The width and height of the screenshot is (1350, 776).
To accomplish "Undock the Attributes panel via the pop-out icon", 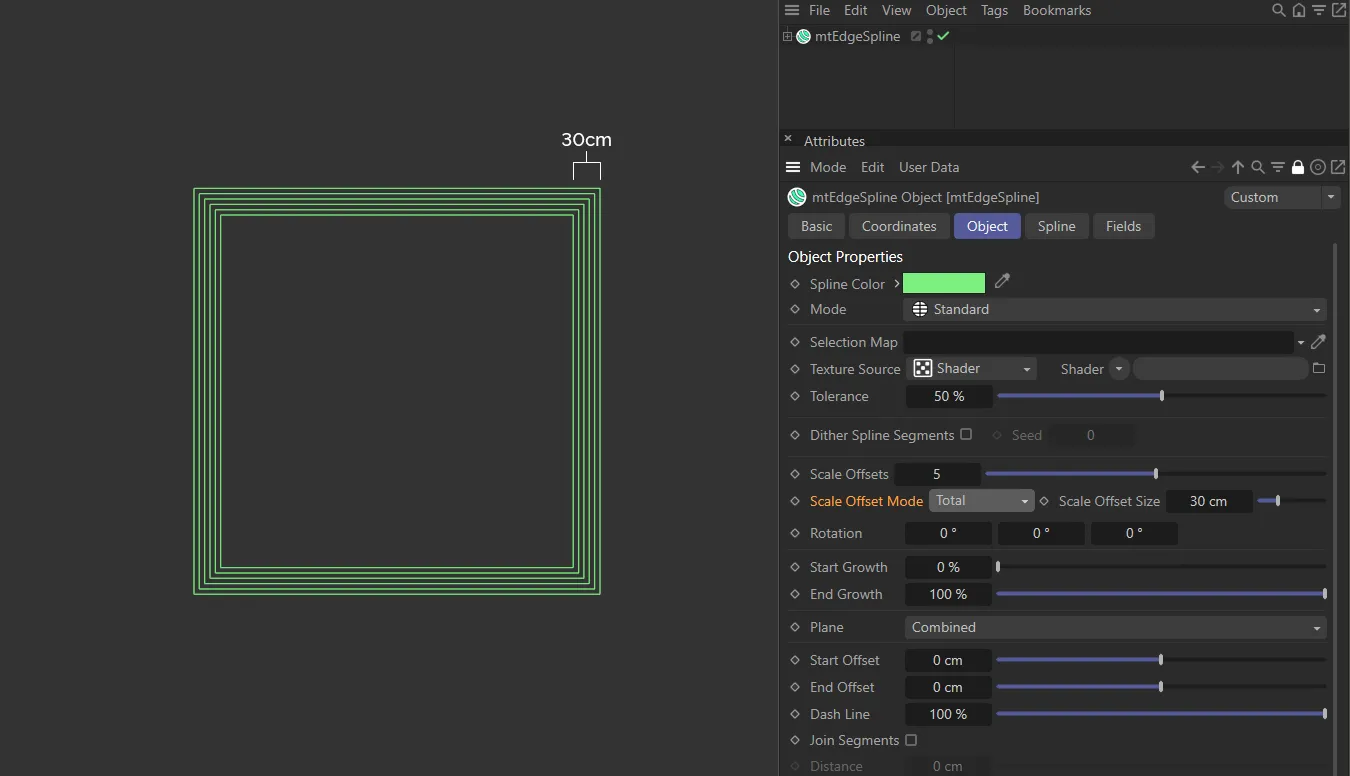I will click(1338, 167).
